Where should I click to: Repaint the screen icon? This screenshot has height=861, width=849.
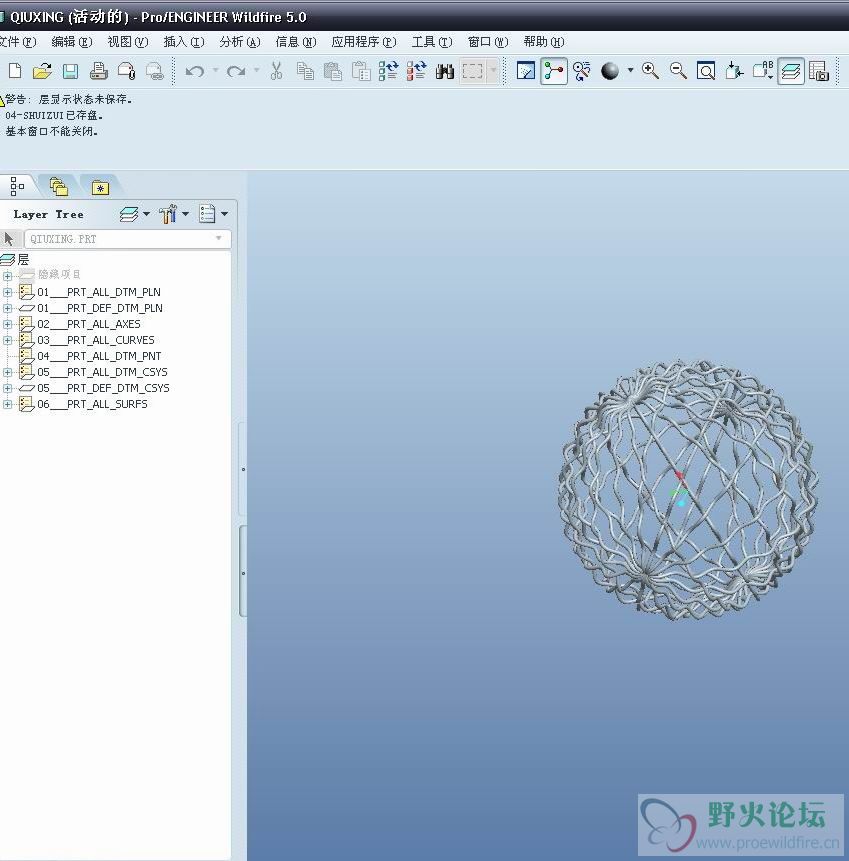[526, 71]
